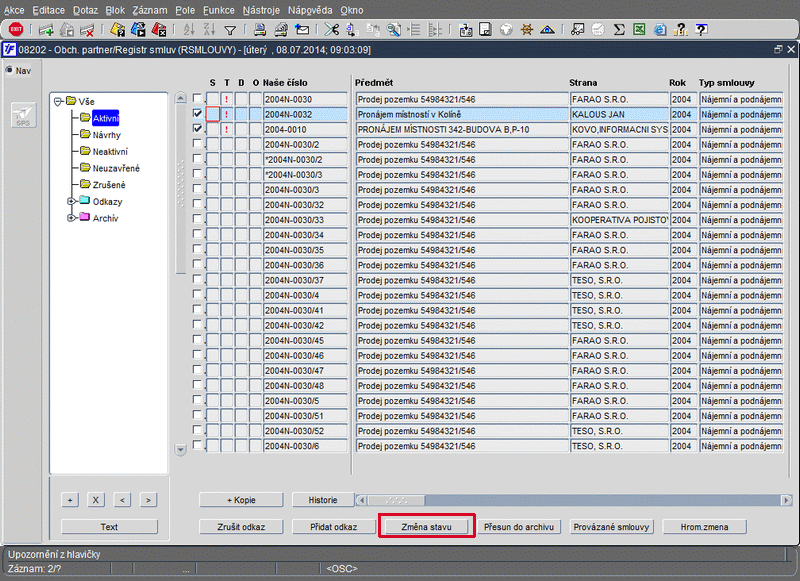Expand the Odkazy tree node
Screen dimensions: 800x581
coord(71,201)
